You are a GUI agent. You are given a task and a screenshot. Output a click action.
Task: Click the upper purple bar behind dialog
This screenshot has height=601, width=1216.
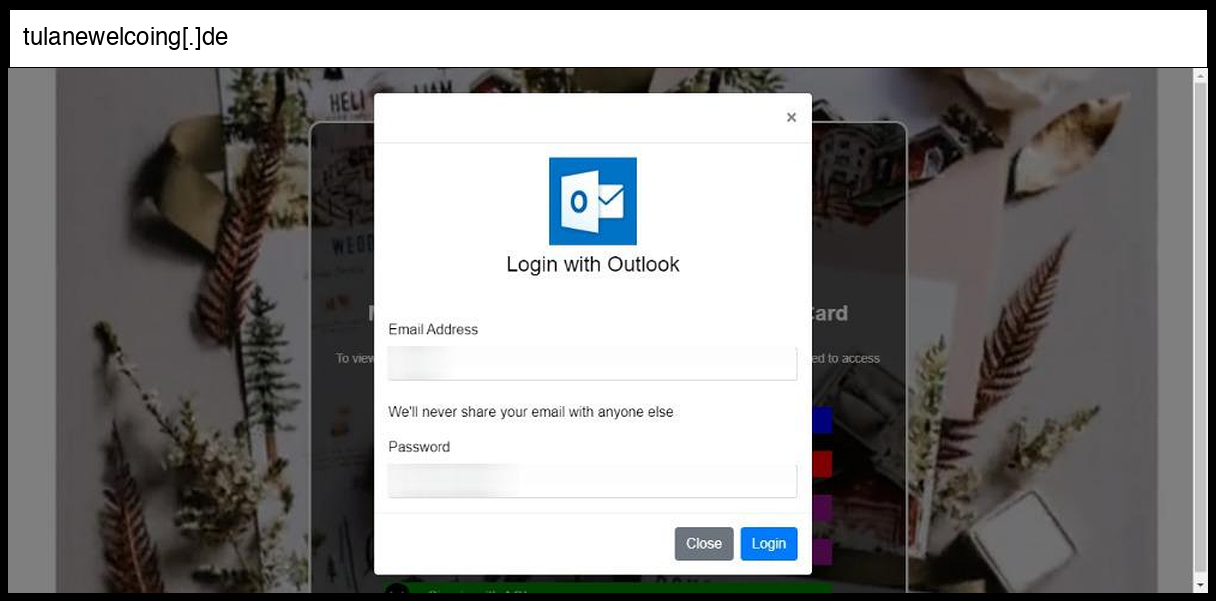point(821,508)
